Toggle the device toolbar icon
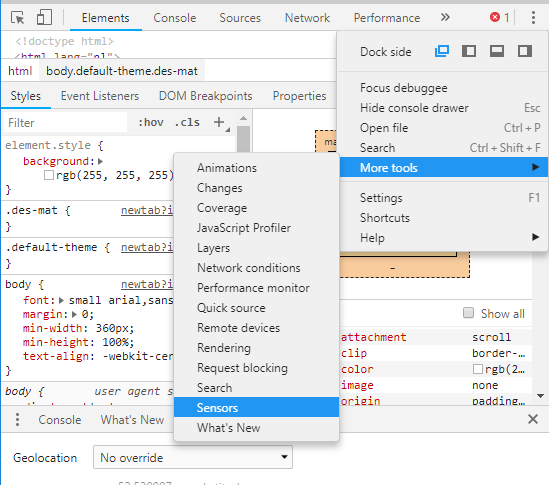Viewport: 549px width, 485px height. [44, 18]
